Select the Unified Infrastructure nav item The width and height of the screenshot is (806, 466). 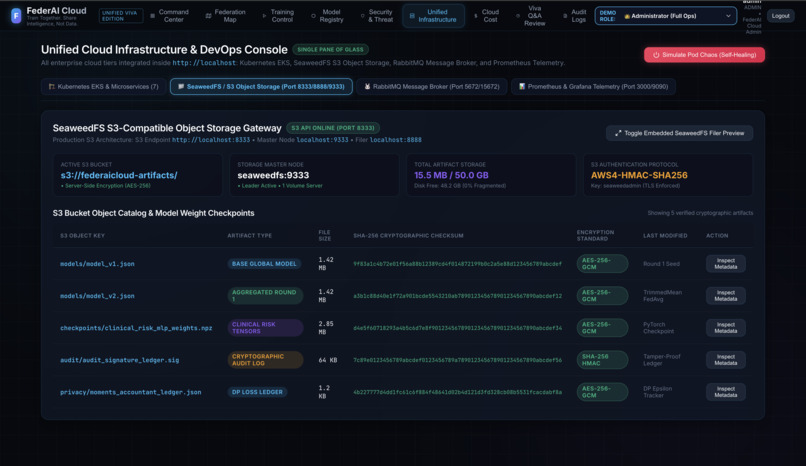click(x=433, y=16)
